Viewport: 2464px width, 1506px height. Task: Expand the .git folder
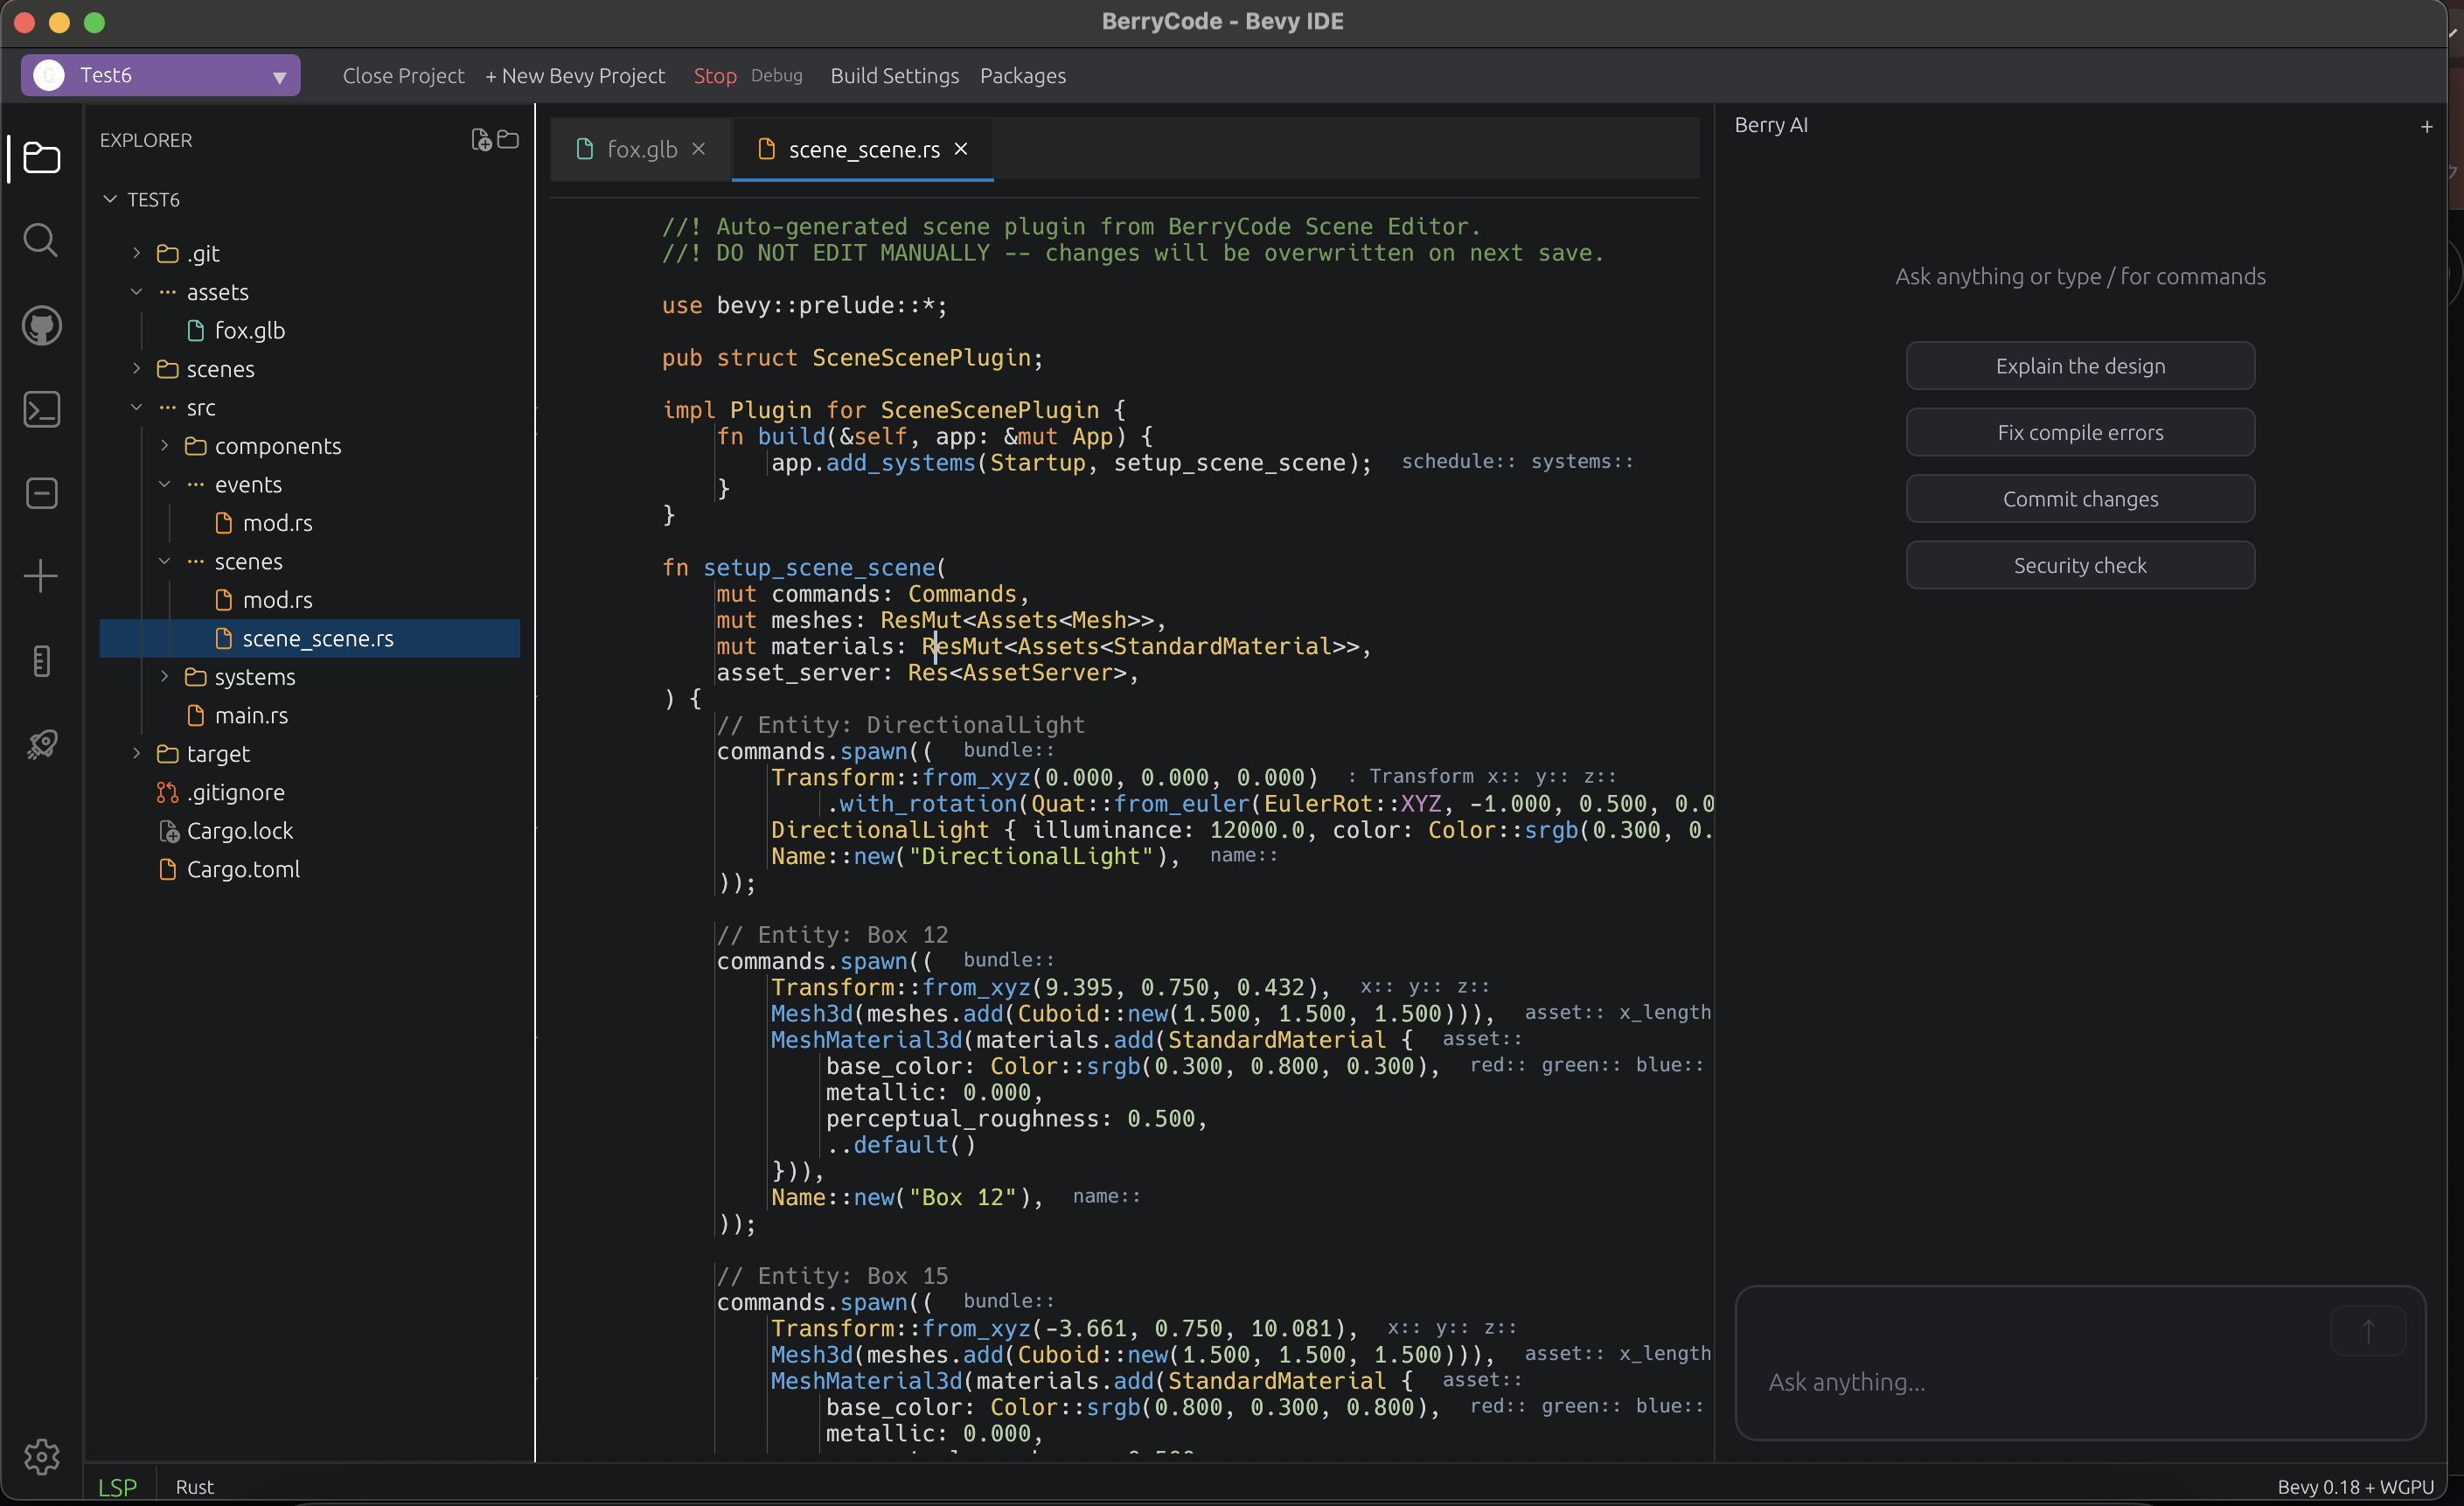(137, 253)
